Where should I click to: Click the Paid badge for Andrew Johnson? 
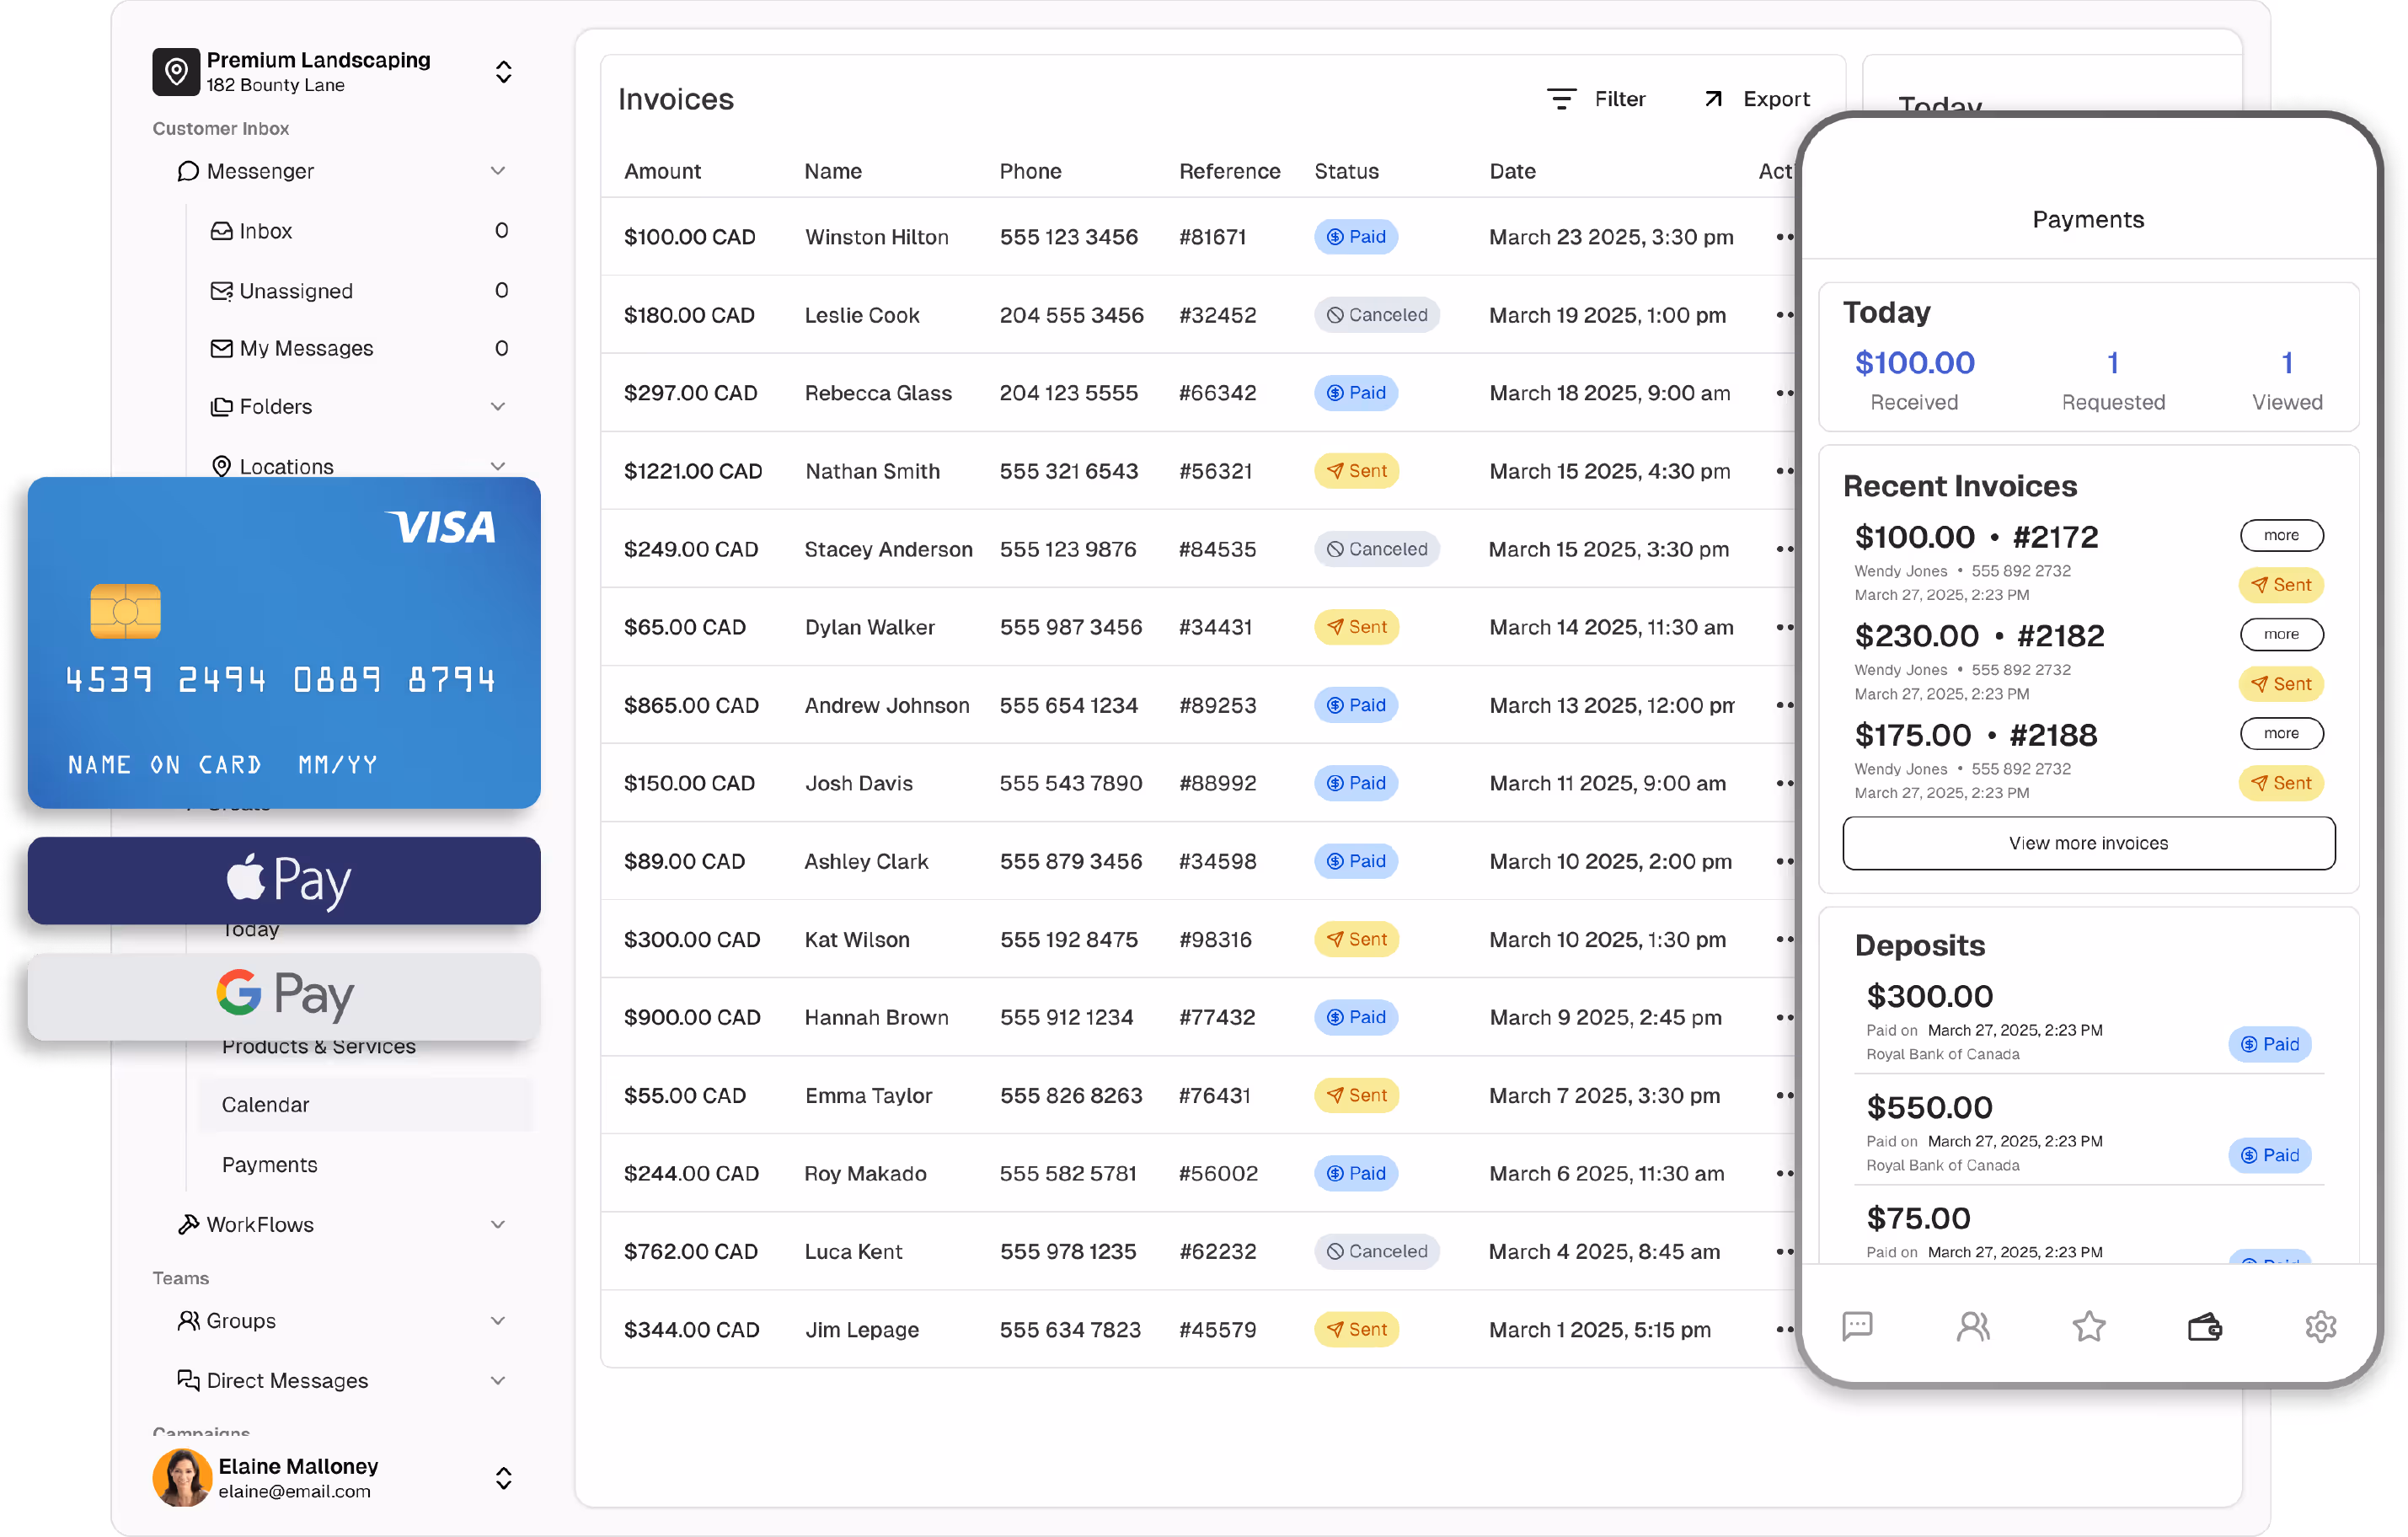pos(1355,705)
